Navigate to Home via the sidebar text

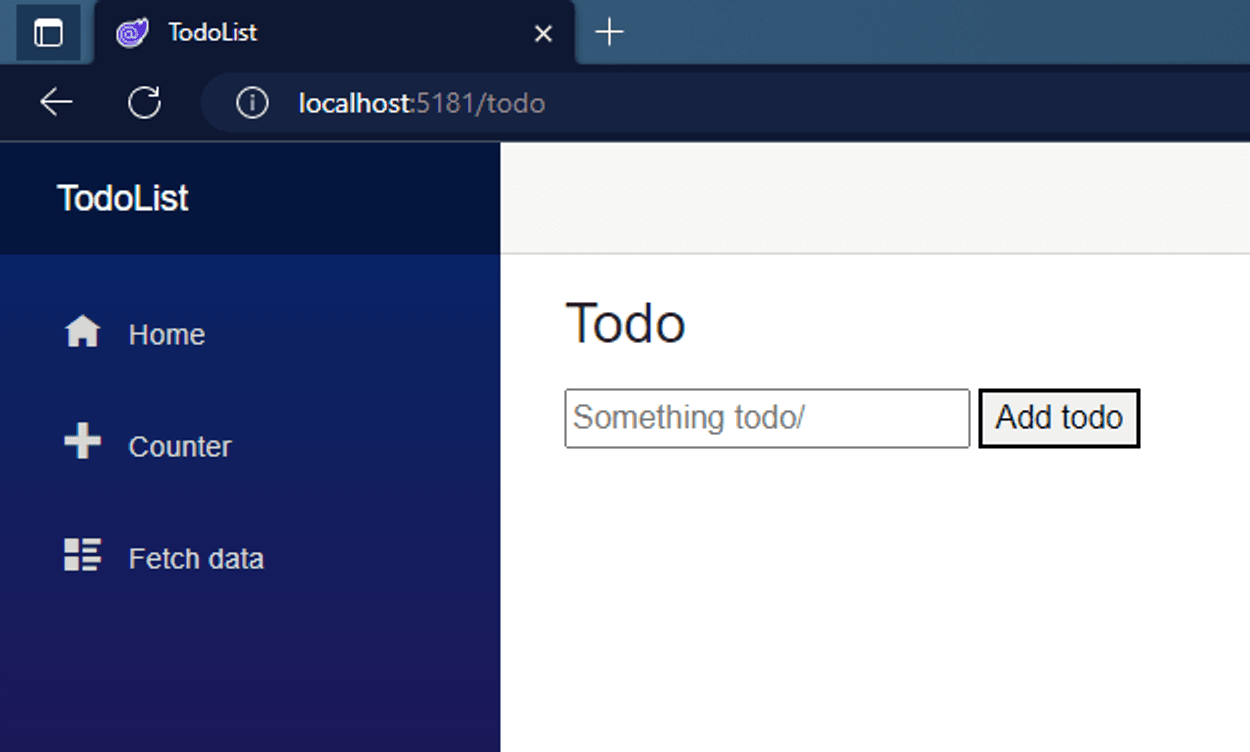coord(166,334)
